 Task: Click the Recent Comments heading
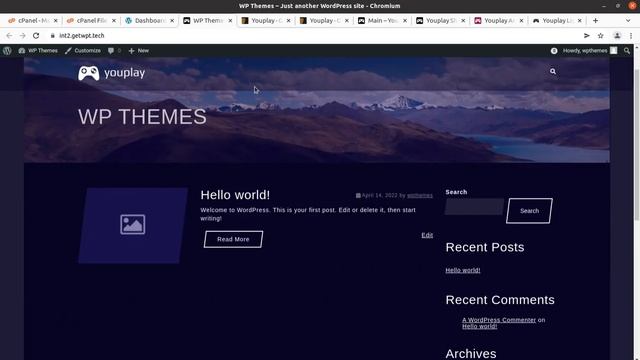click(x=500, y=300)
